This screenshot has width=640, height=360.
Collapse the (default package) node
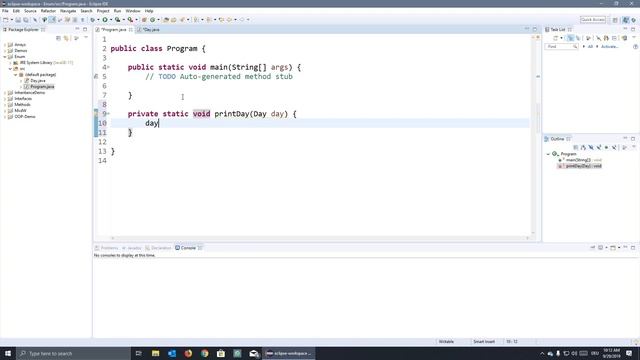point(16,75)
